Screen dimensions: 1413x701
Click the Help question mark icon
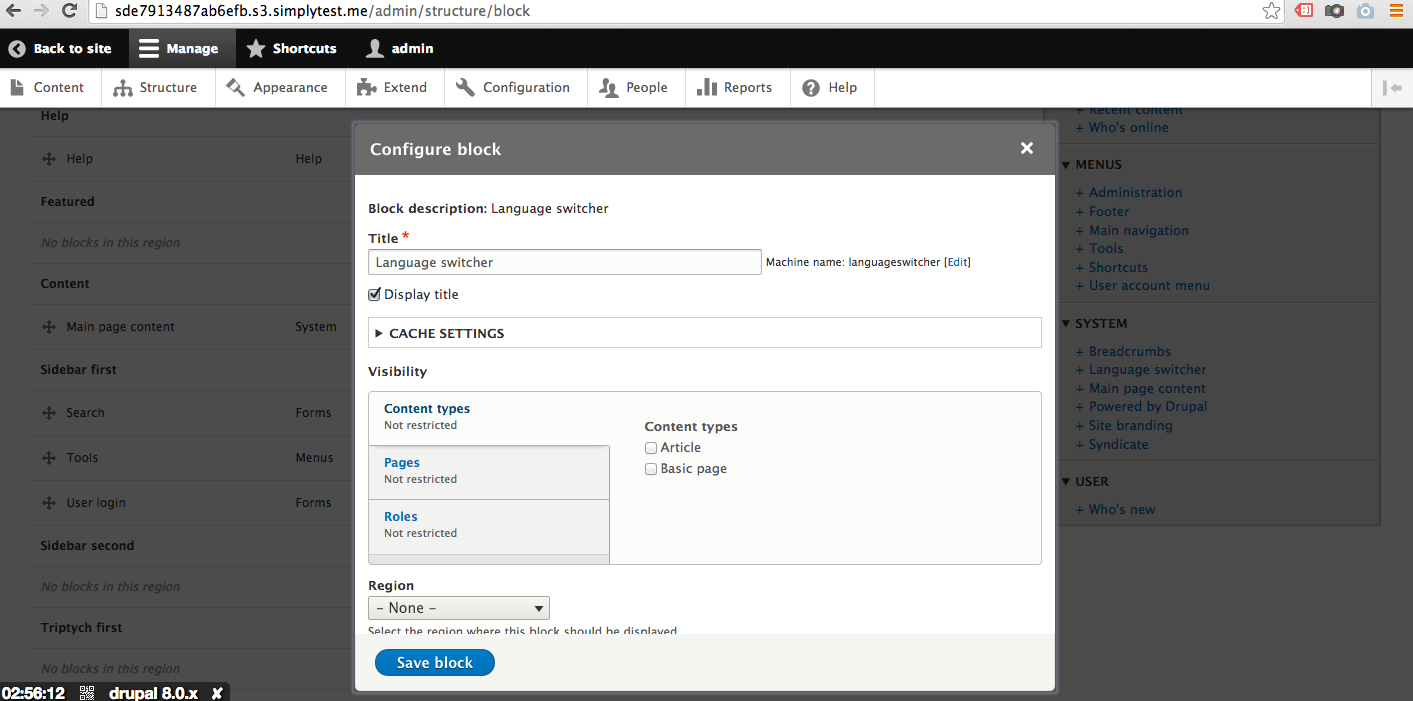[x=811, y=88]
